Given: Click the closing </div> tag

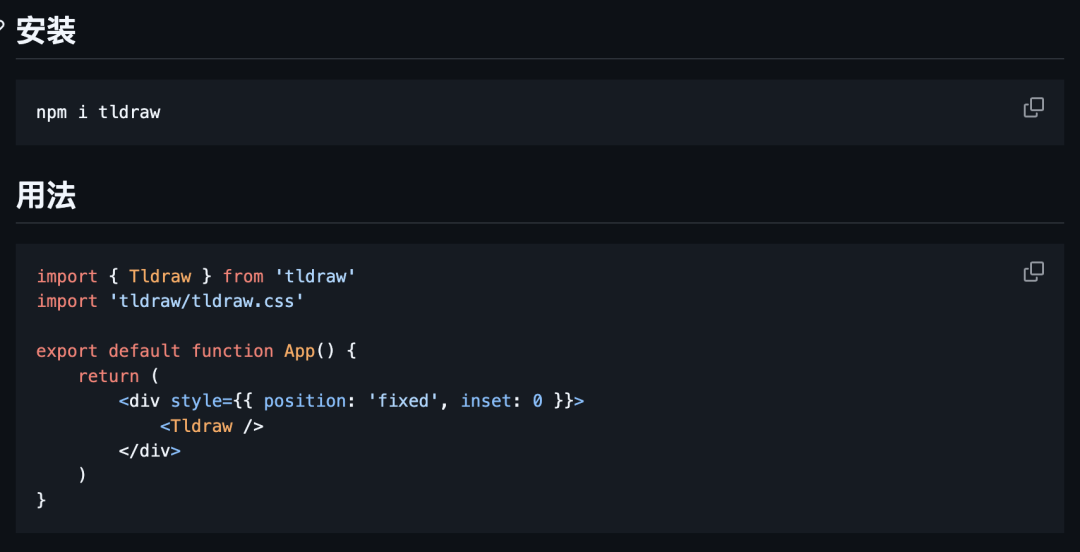Looking at the screenshot, I should (x=149, y=451).
